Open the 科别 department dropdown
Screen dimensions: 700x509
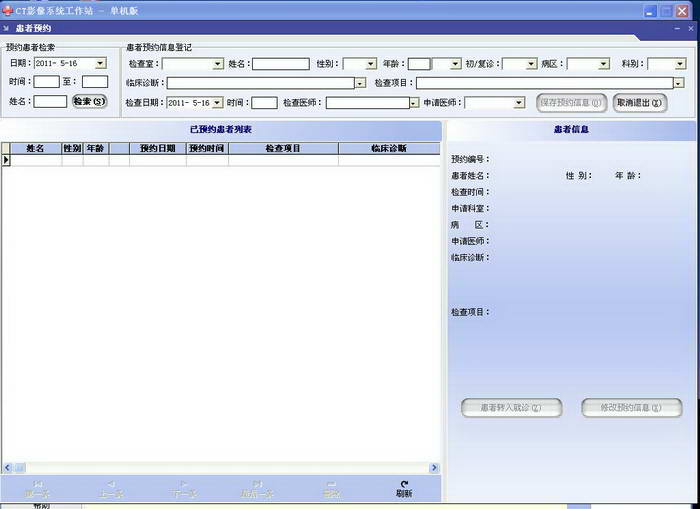coord(680,64)
